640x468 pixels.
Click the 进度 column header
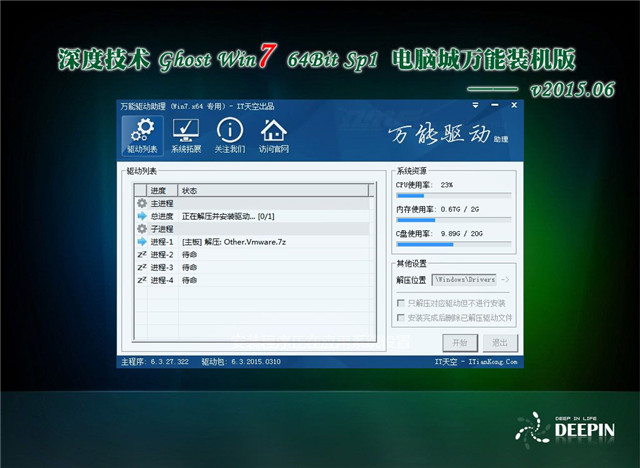click(162, 191)
